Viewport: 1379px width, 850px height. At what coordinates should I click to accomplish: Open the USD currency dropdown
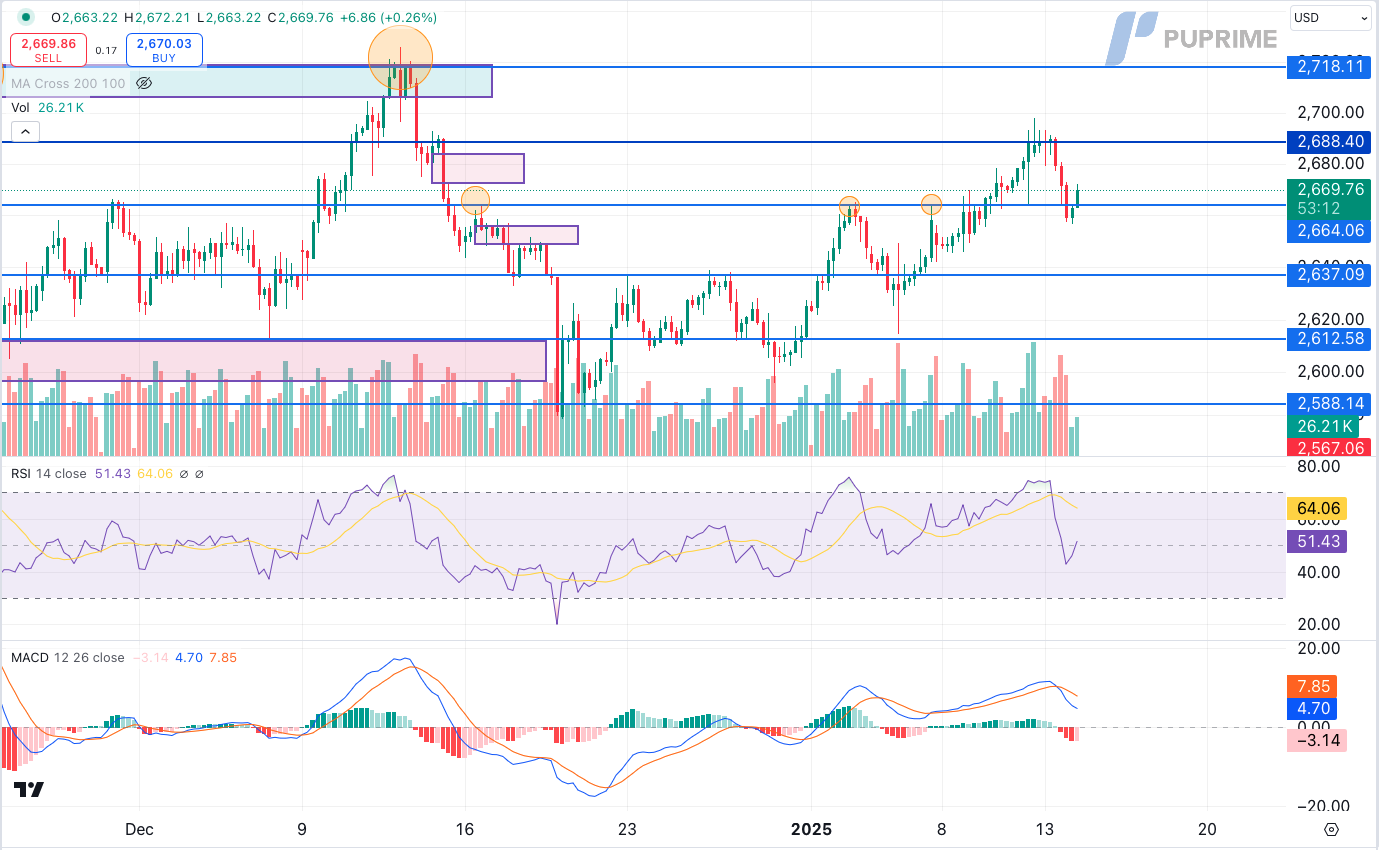tap(1331, 17)
